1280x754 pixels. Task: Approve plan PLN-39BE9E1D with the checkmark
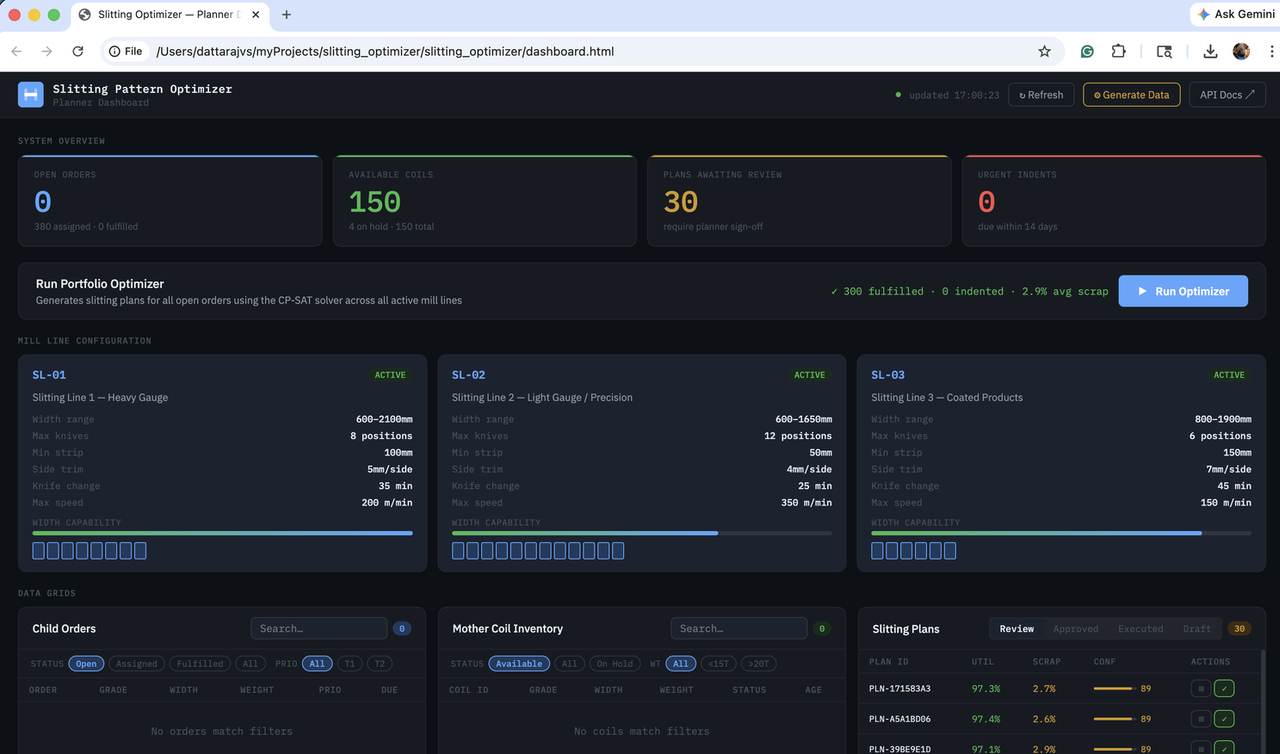1224,748
